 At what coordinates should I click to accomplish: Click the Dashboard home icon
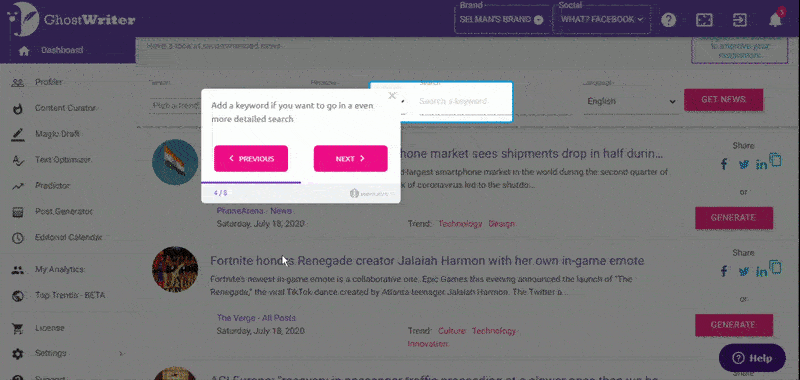tap(23, 50)
